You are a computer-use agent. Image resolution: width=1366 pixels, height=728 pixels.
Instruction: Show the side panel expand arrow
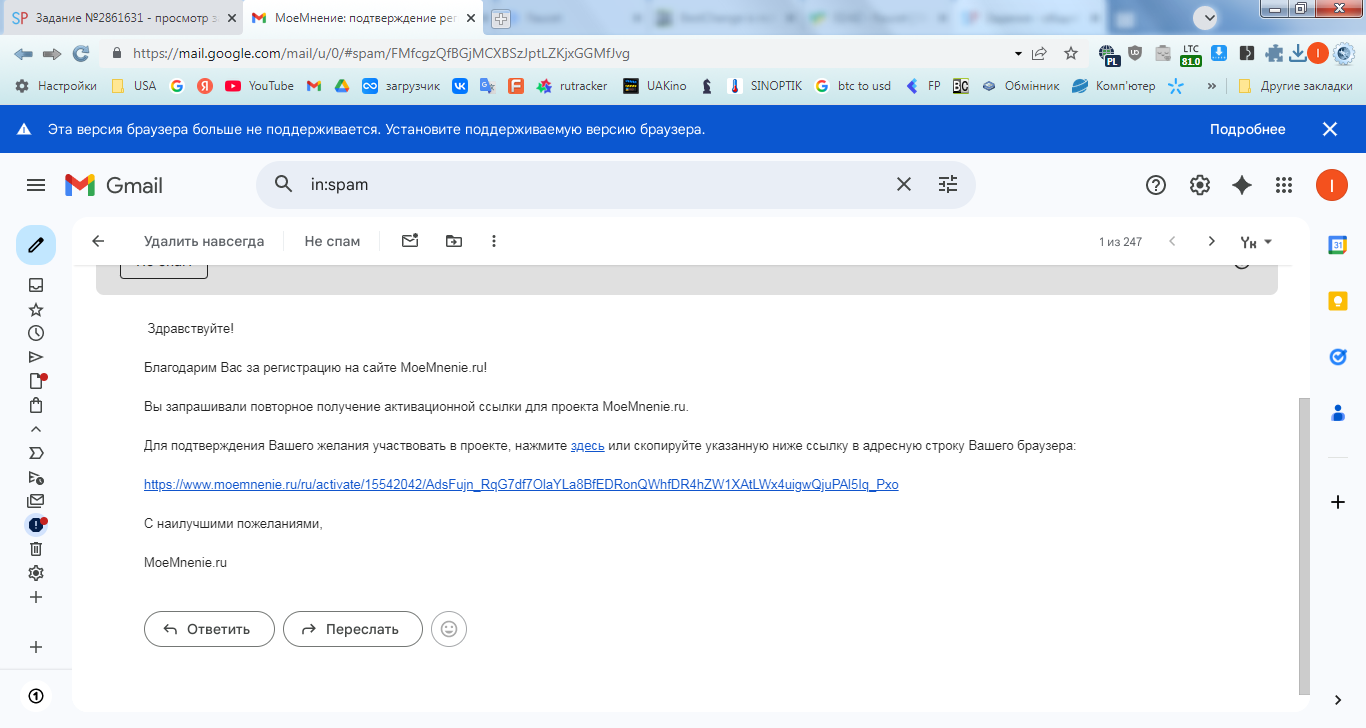(x=1338, y=699)
